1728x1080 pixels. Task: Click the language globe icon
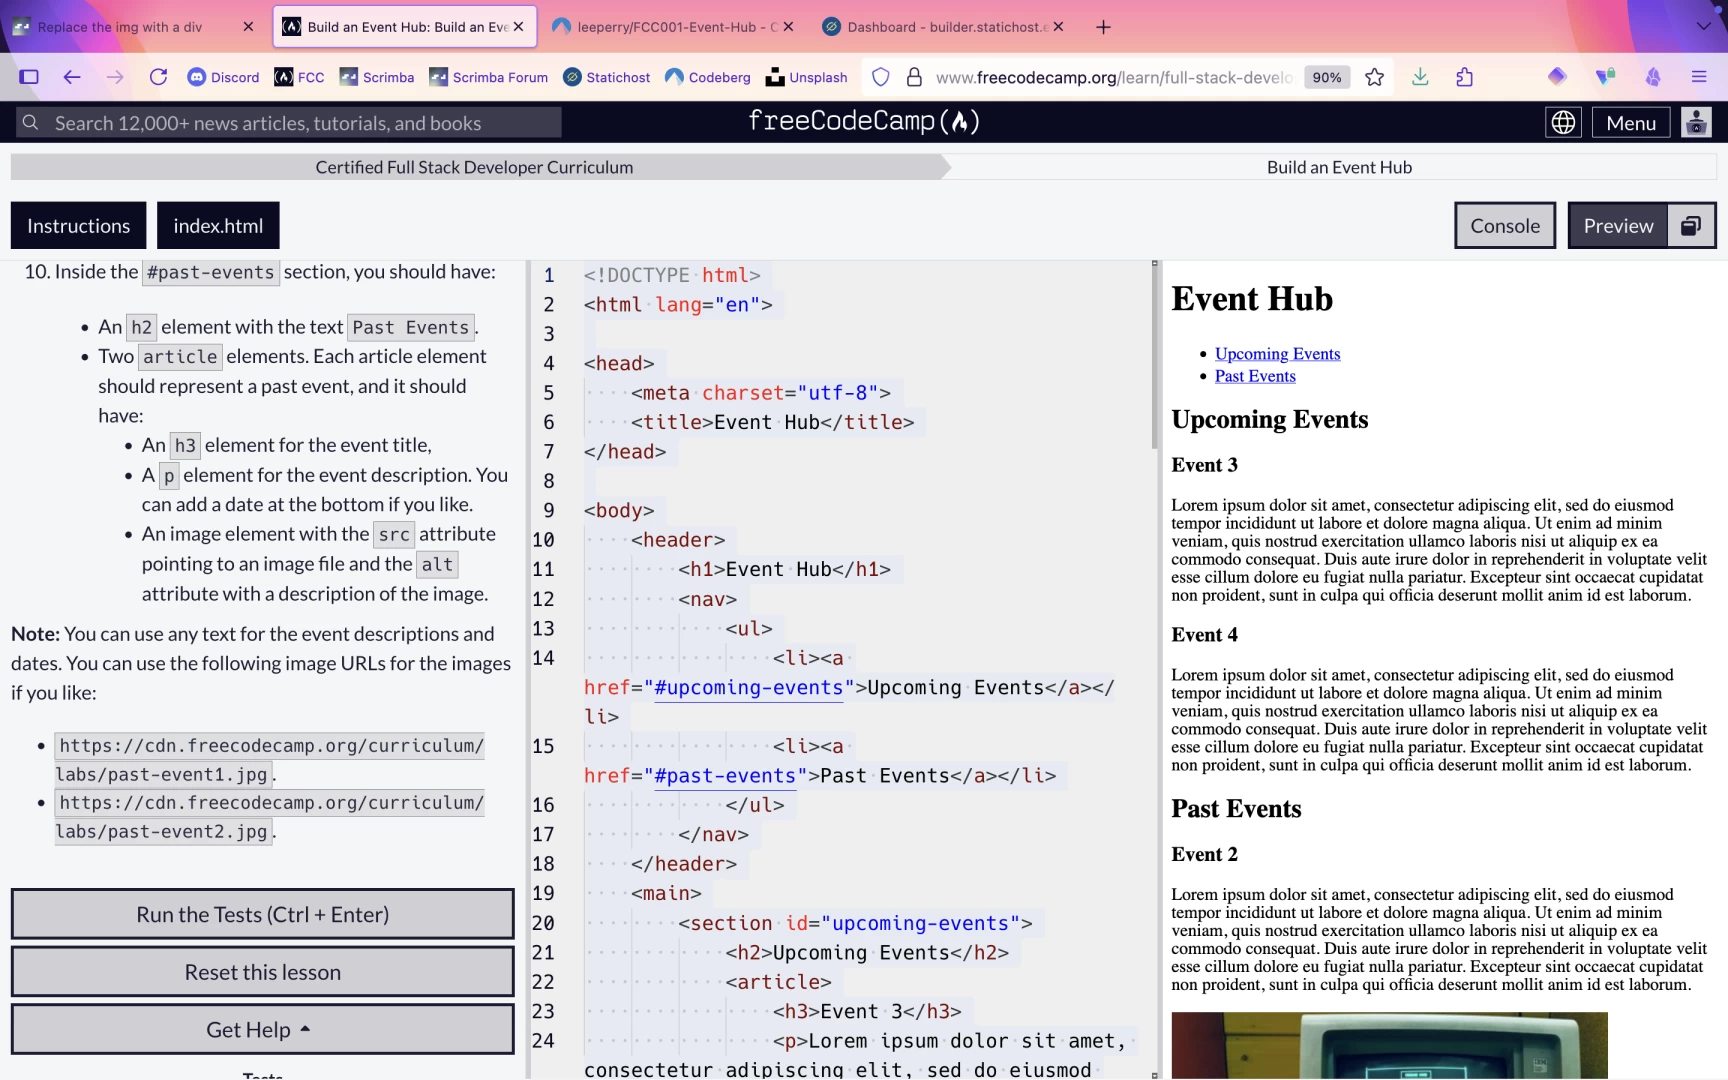click(x=1563, y=123)
